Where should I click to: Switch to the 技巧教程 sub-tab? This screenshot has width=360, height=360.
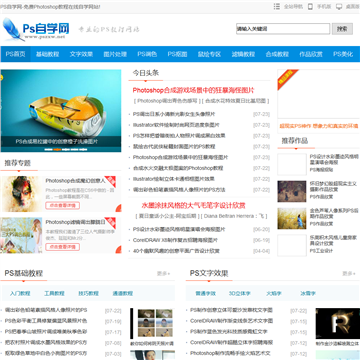click(88, 293)
